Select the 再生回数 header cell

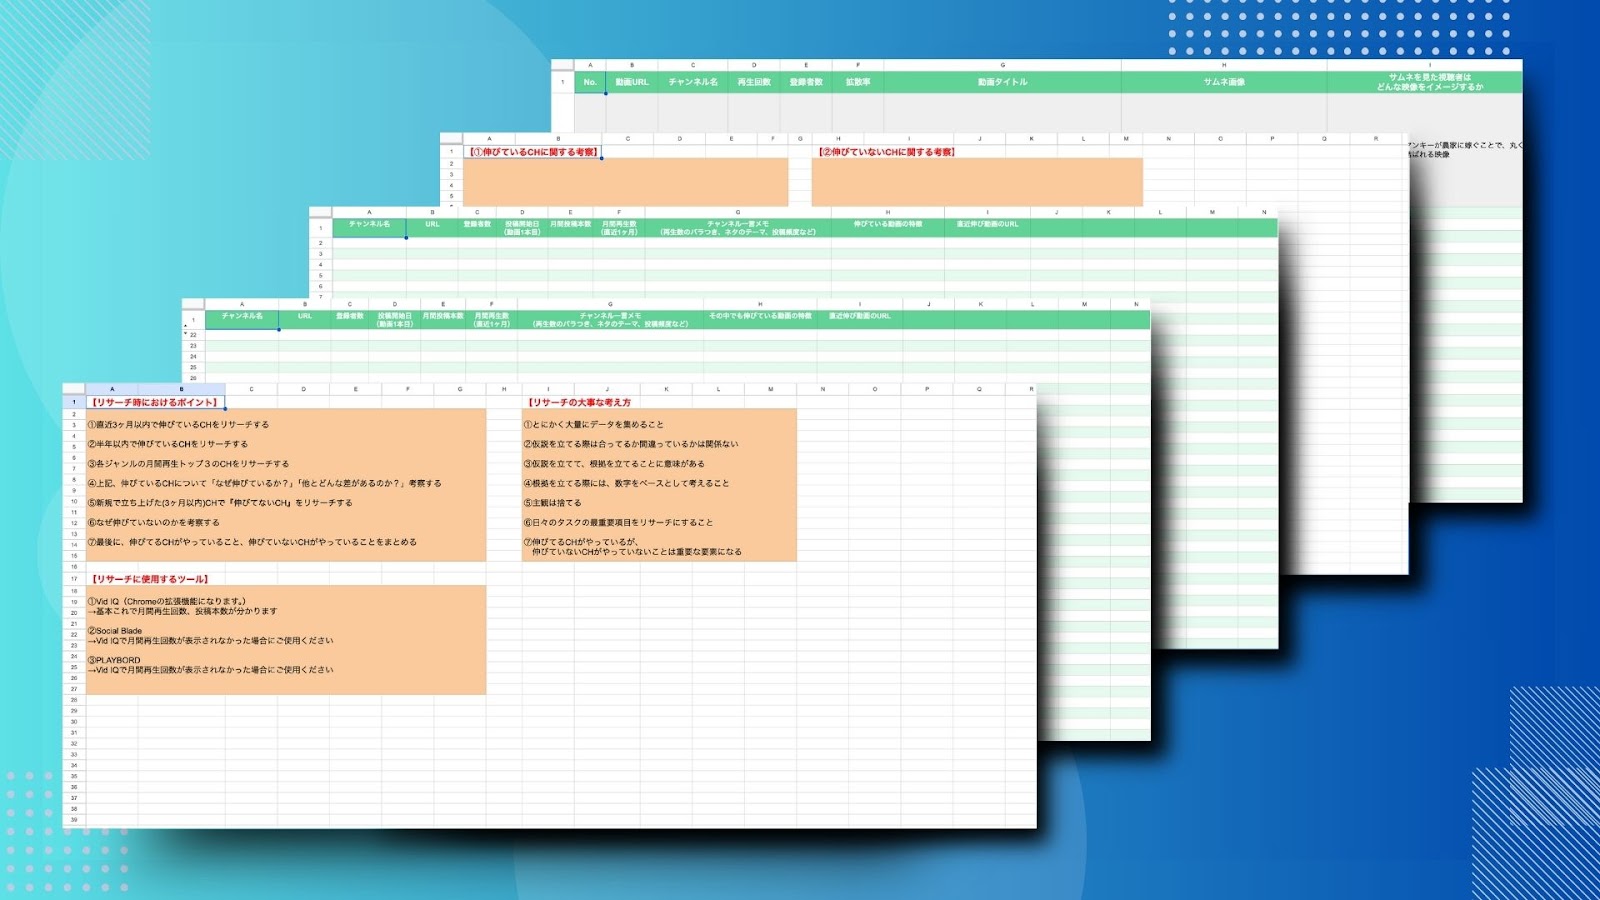click(754, 82)
